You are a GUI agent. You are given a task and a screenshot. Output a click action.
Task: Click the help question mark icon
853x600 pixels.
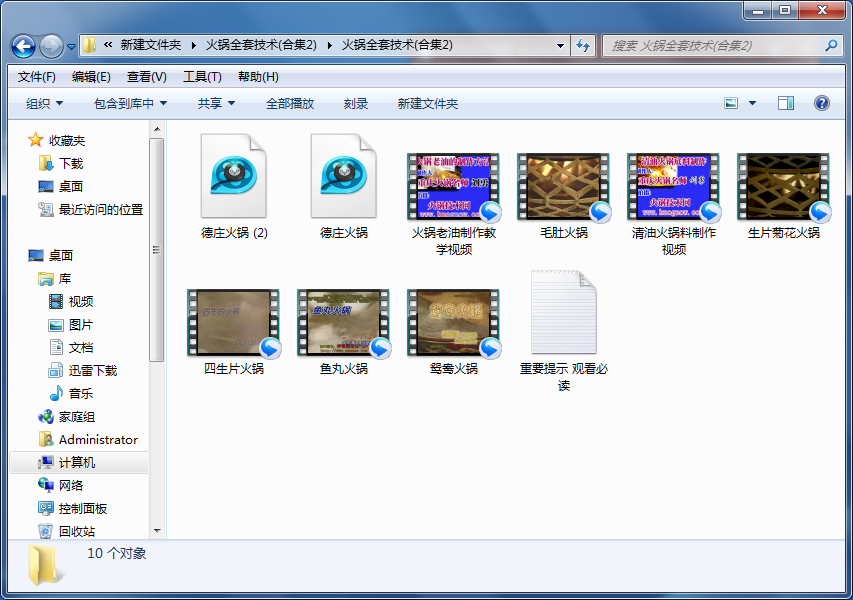click(821, 103)
